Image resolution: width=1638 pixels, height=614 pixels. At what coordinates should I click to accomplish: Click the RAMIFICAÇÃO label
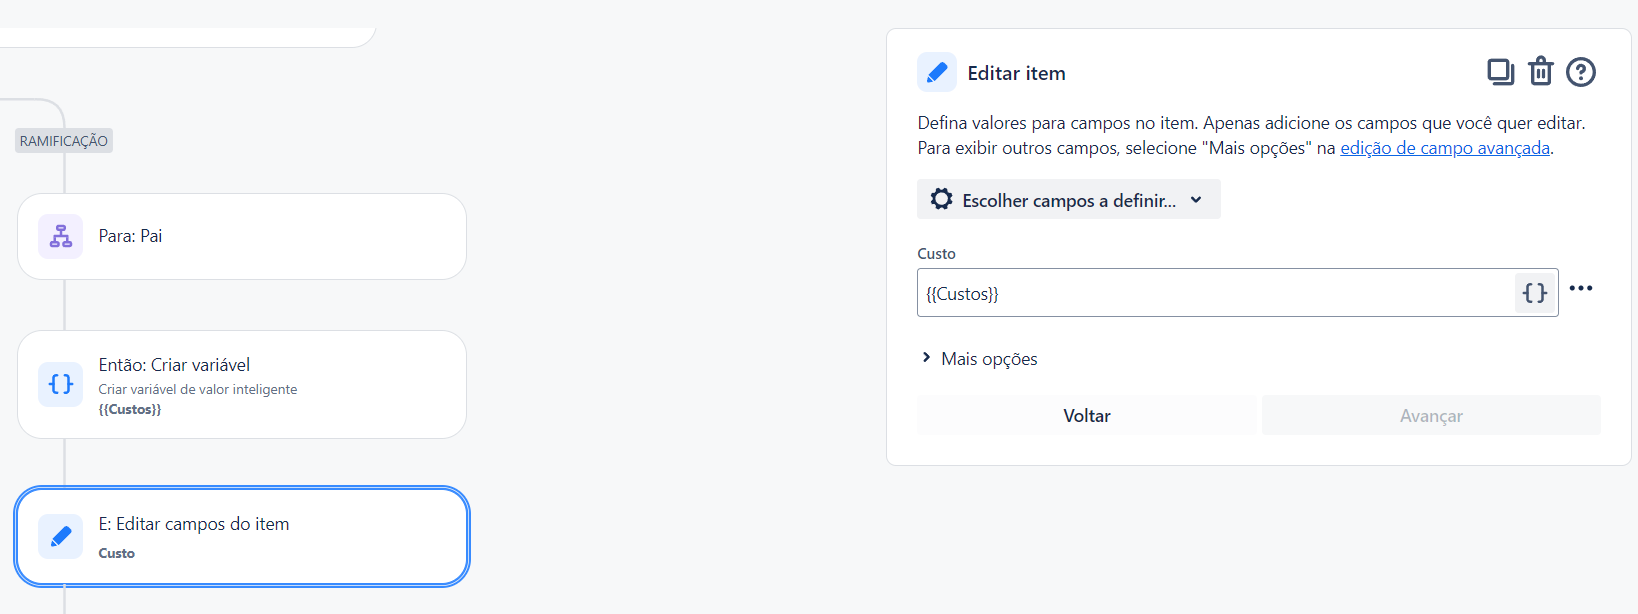coord(64,141)
